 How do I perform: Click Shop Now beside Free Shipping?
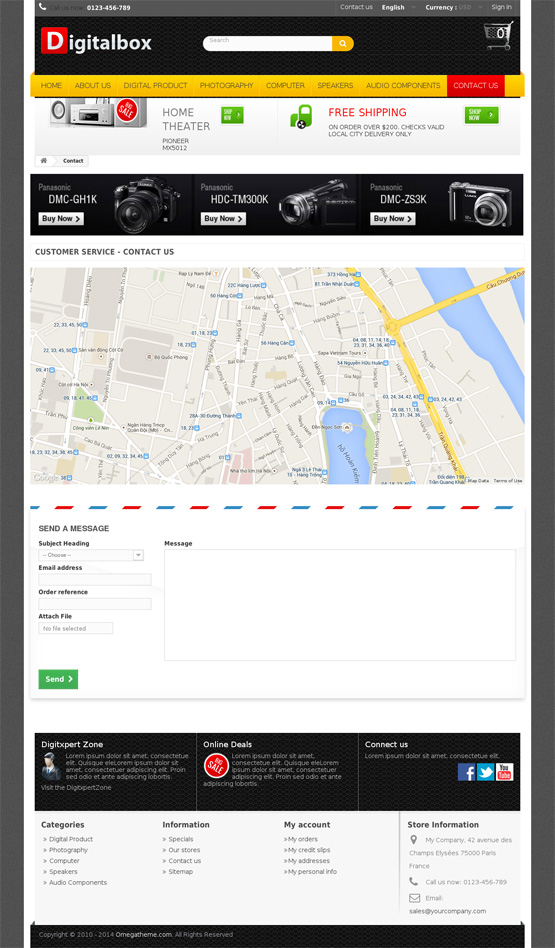482,115
